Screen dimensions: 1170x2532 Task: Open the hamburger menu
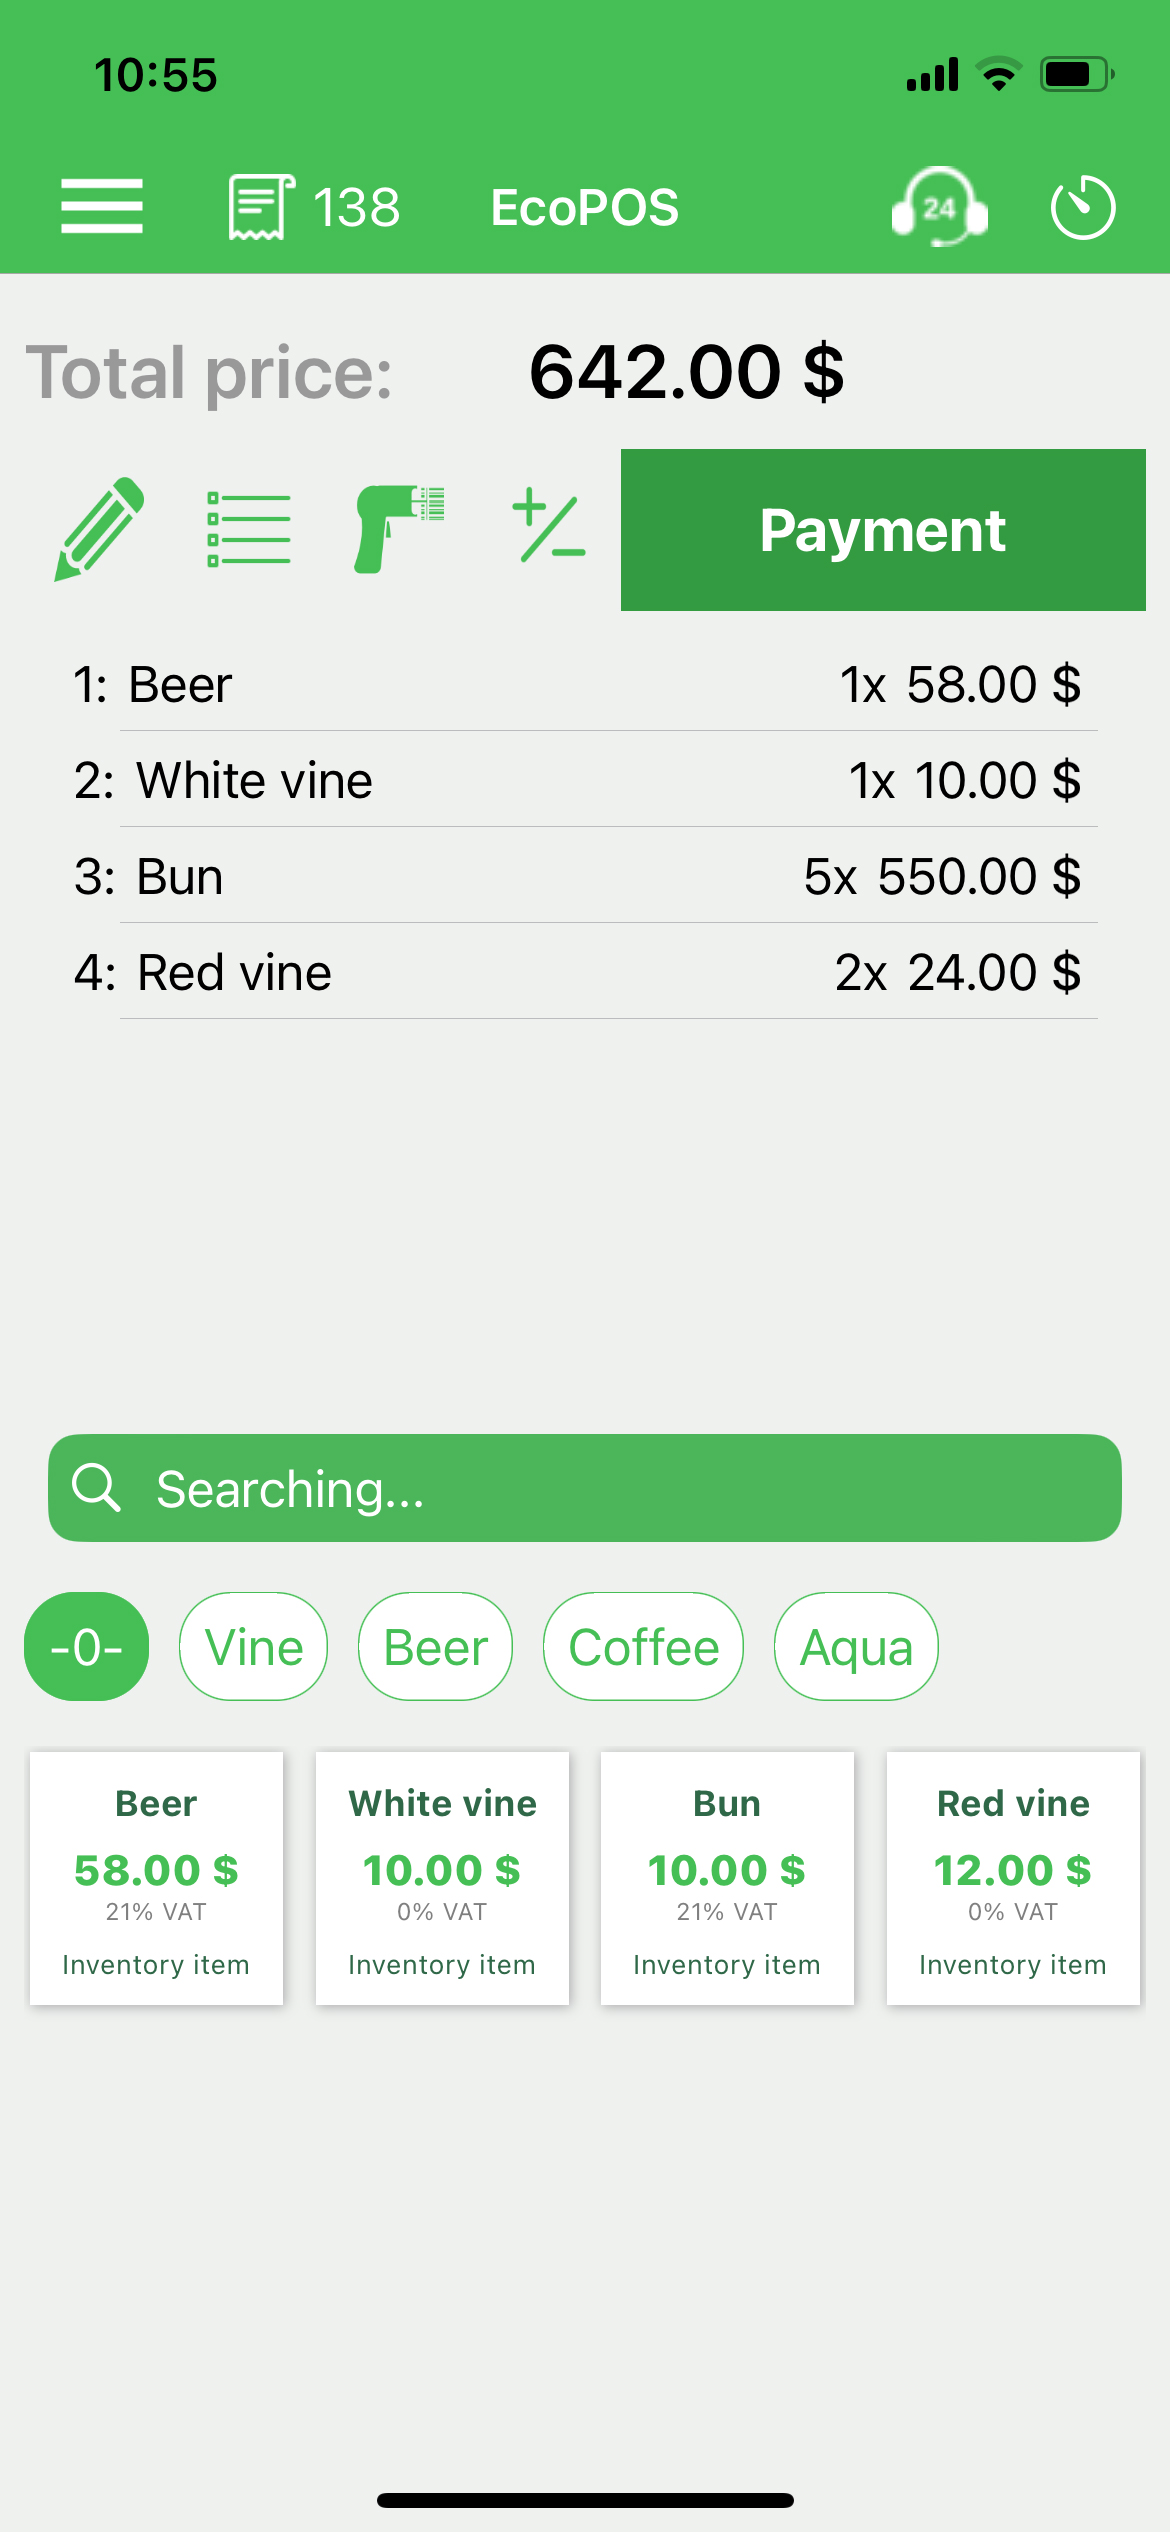click(x=102, y=207)
